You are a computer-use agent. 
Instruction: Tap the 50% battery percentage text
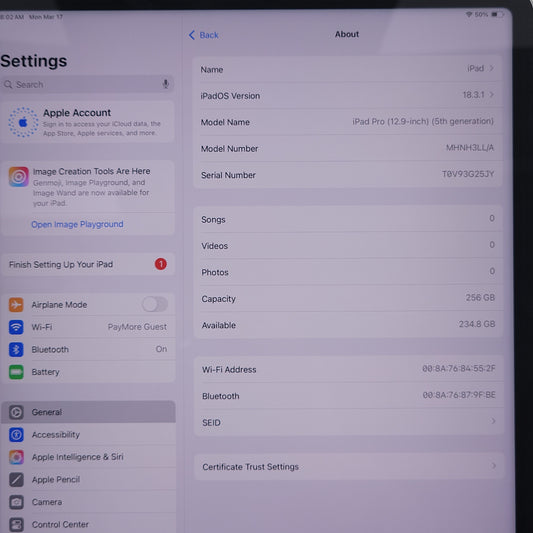coord(481,14)
